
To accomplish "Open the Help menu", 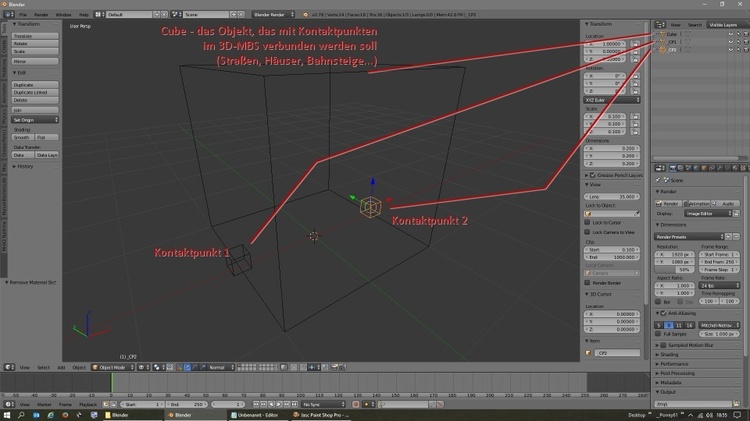I will click(84, 15).
